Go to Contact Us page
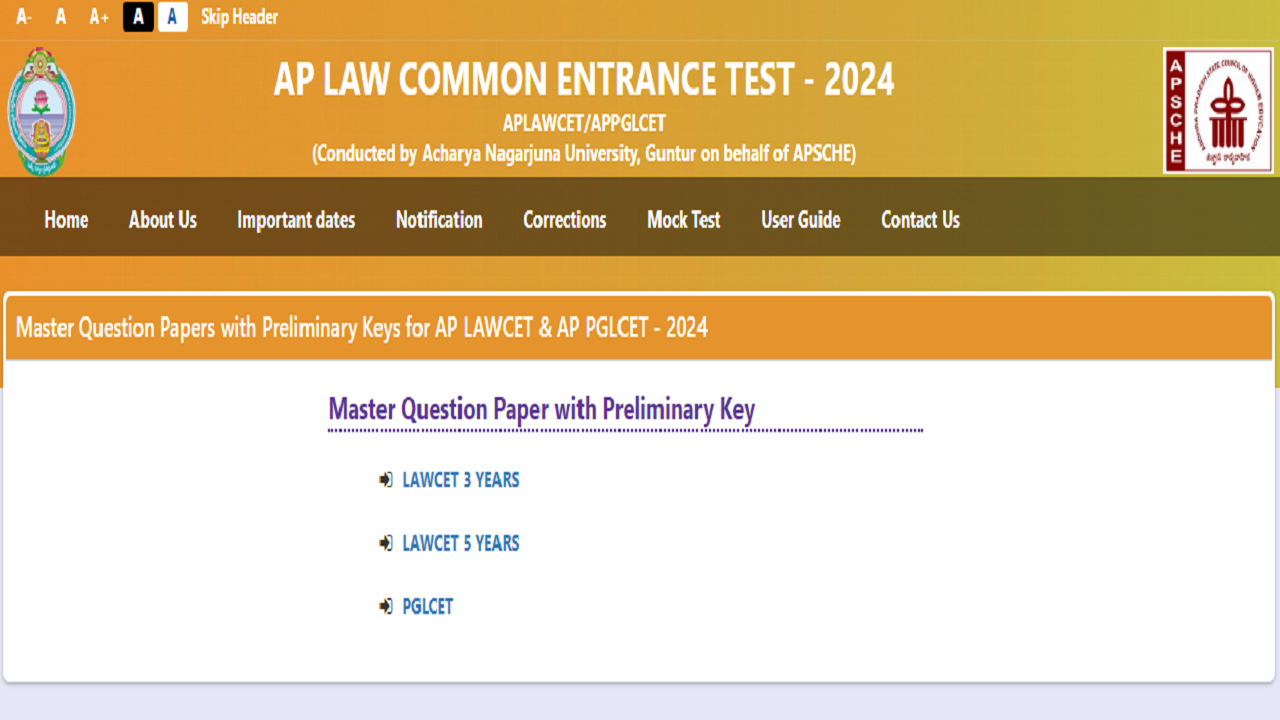The height and width of the screenshot is (720, 1280). [920, 220]
